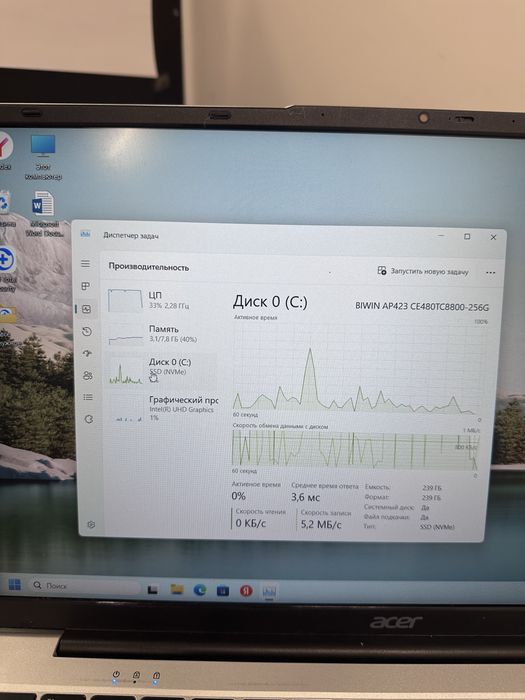Image resolution: width=525 pixels, height=700 pixels.
Task: Click the Диспетчер задач window title
Action: (x=131, y=235)
